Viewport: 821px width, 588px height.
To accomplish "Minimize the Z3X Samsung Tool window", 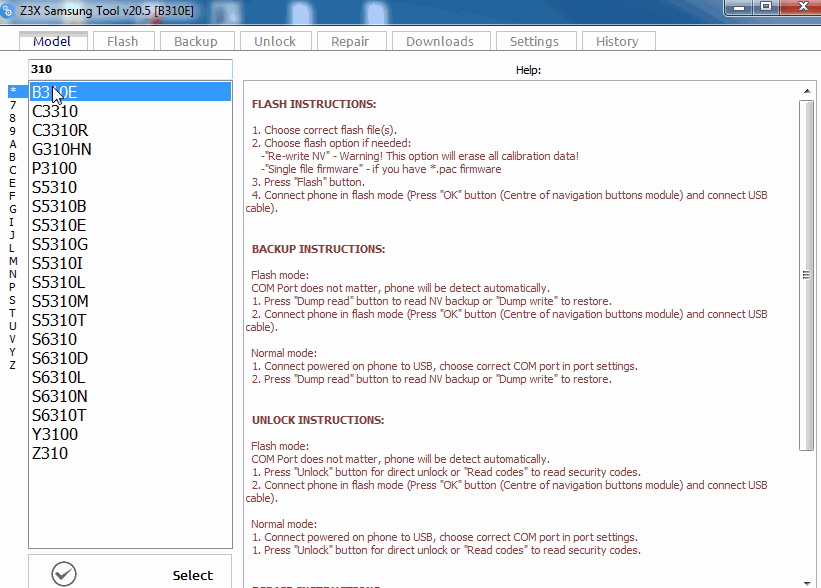I will [x=739, y=7].
